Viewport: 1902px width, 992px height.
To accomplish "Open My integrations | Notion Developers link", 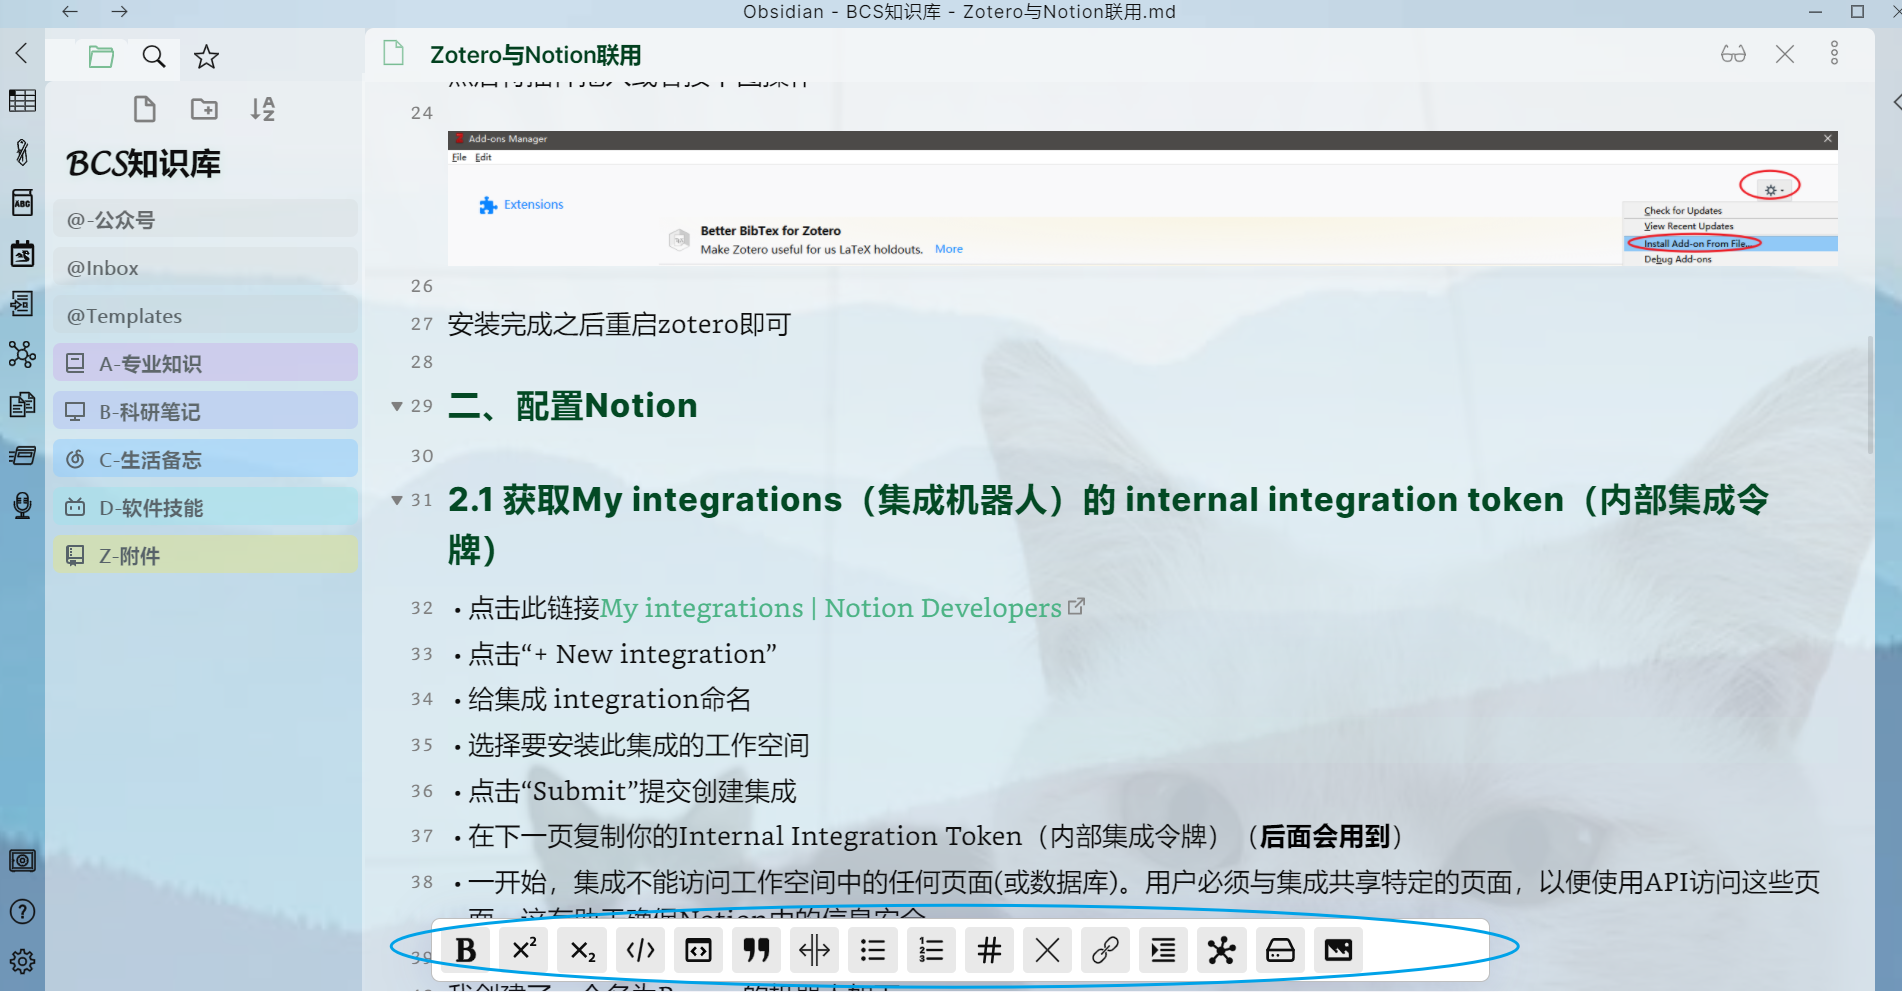I will pos(832,608).
